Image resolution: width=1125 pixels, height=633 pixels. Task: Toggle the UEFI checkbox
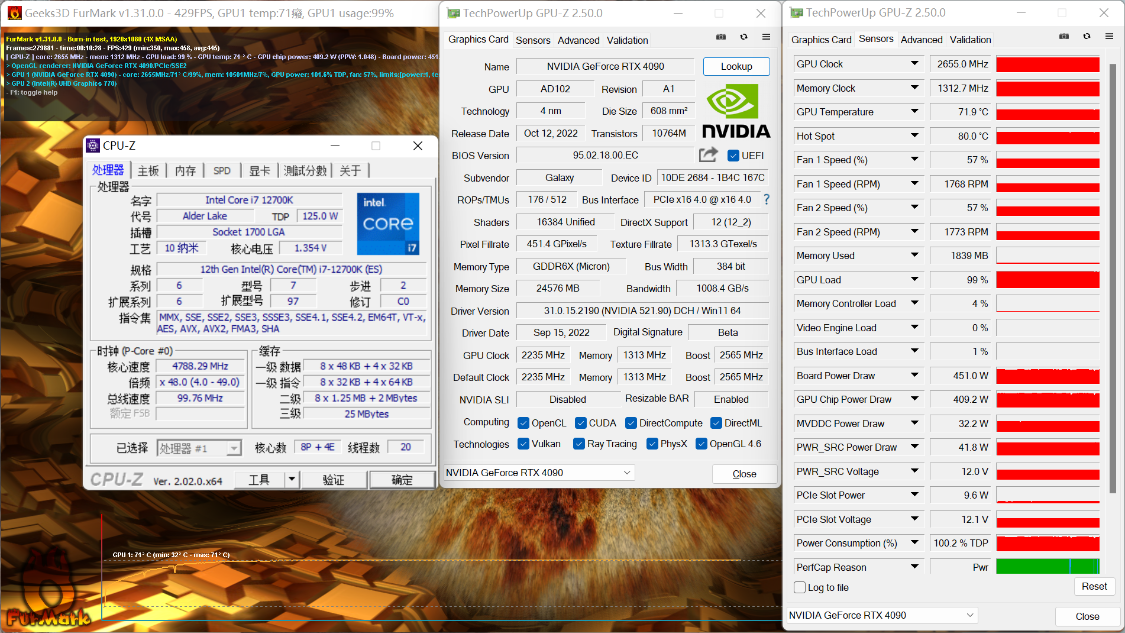(x=733, y=156)
